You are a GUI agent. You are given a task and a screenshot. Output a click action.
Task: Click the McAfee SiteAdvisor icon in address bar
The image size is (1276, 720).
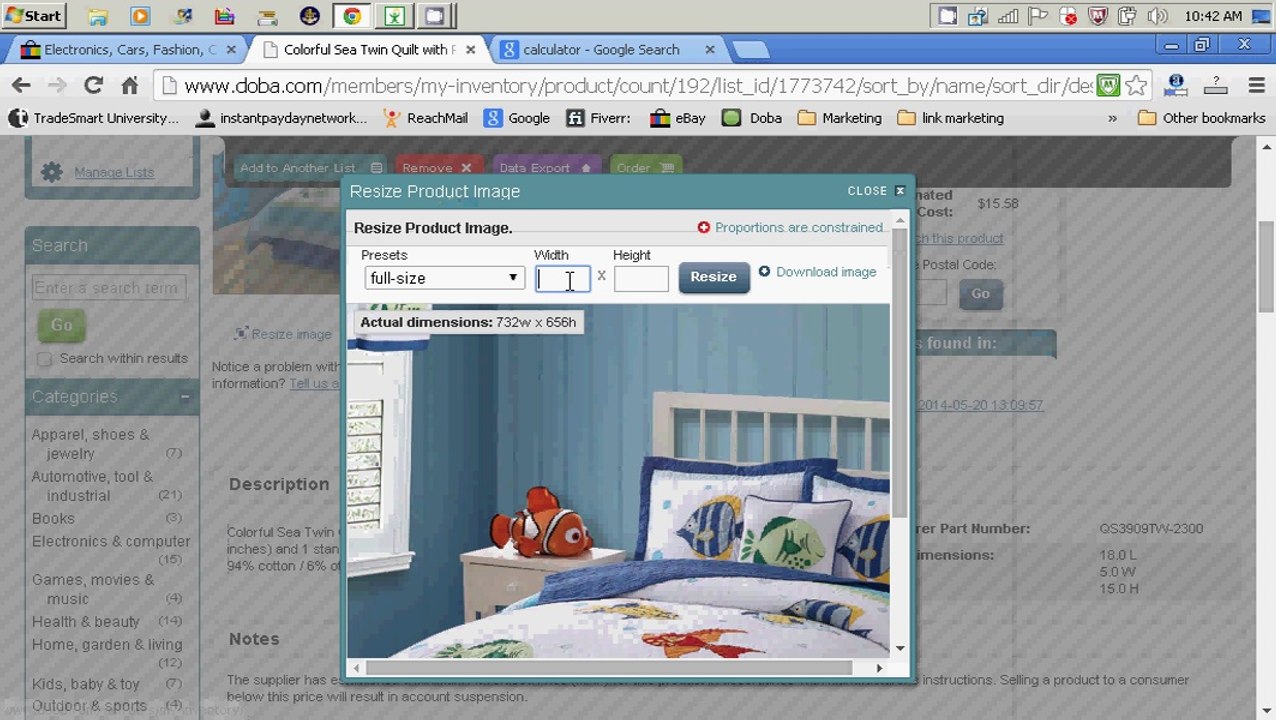[1108, 86]
